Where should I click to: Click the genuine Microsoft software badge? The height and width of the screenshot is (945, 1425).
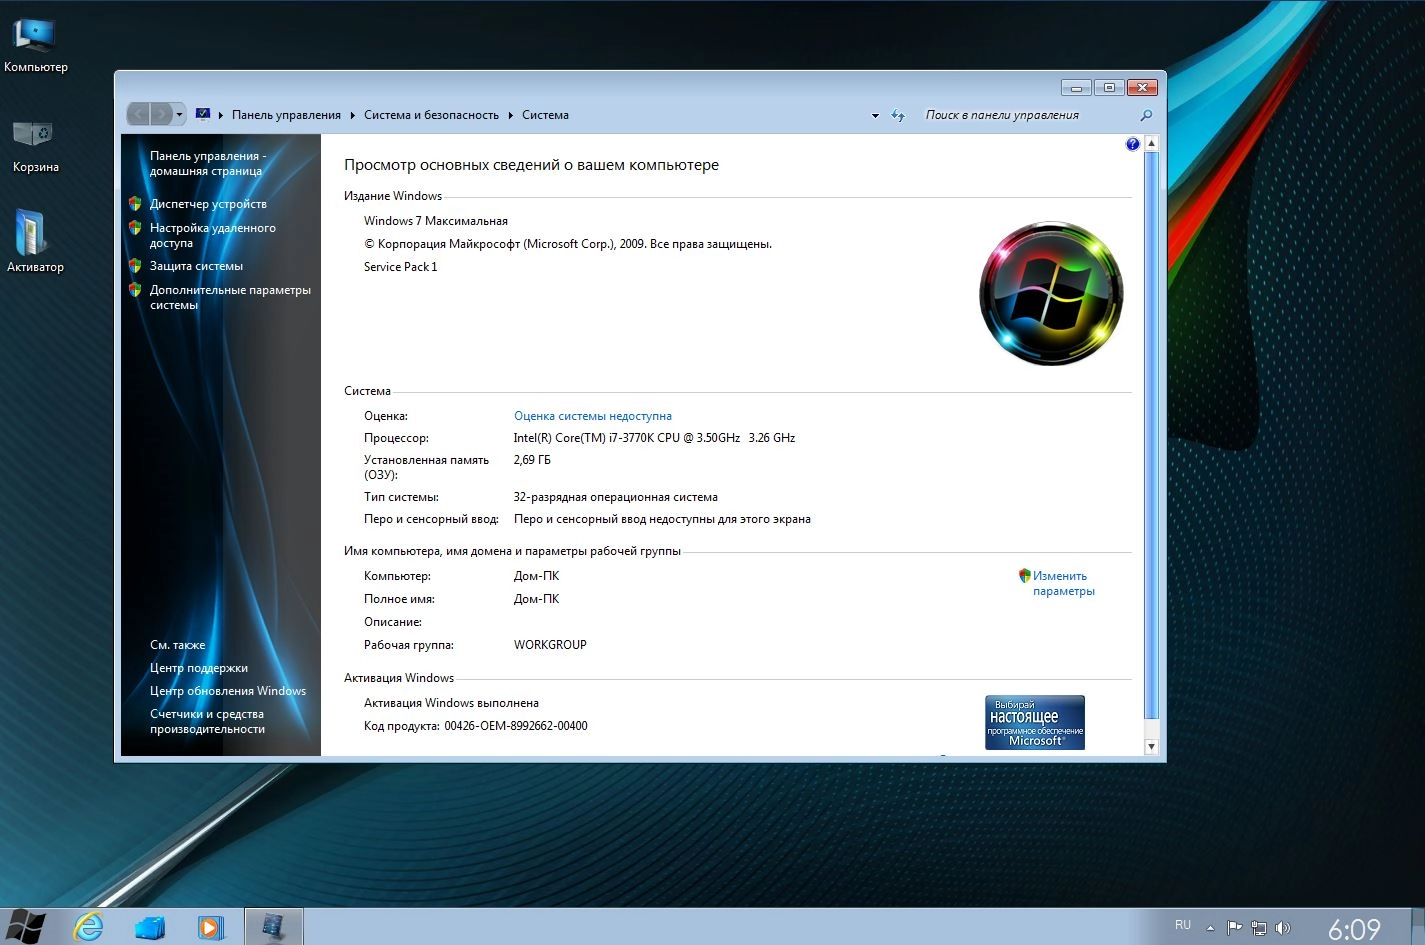click(x=1035, y=722)
